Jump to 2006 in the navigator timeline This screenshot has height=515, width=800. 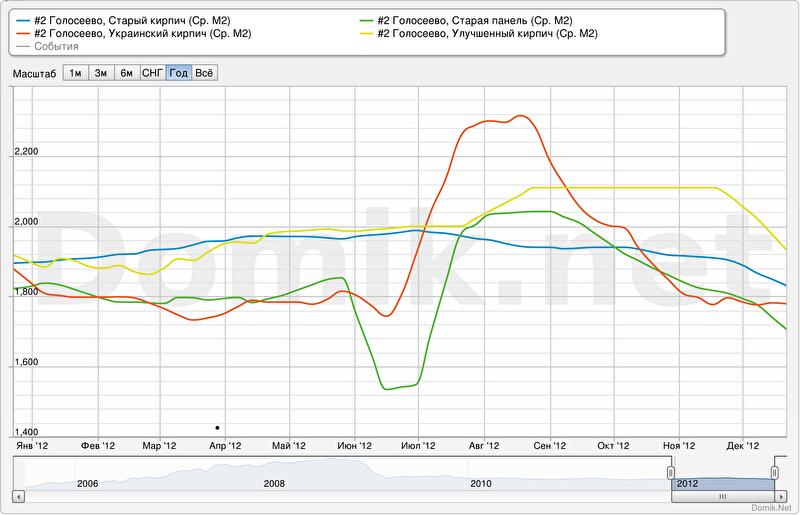(87, 483)
